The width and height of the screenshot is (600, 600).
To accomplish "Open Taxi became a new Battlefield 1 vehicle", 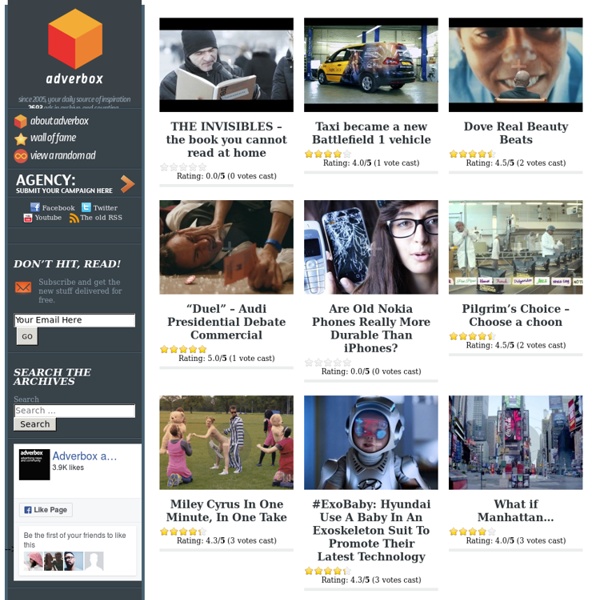I will [371, 133].
